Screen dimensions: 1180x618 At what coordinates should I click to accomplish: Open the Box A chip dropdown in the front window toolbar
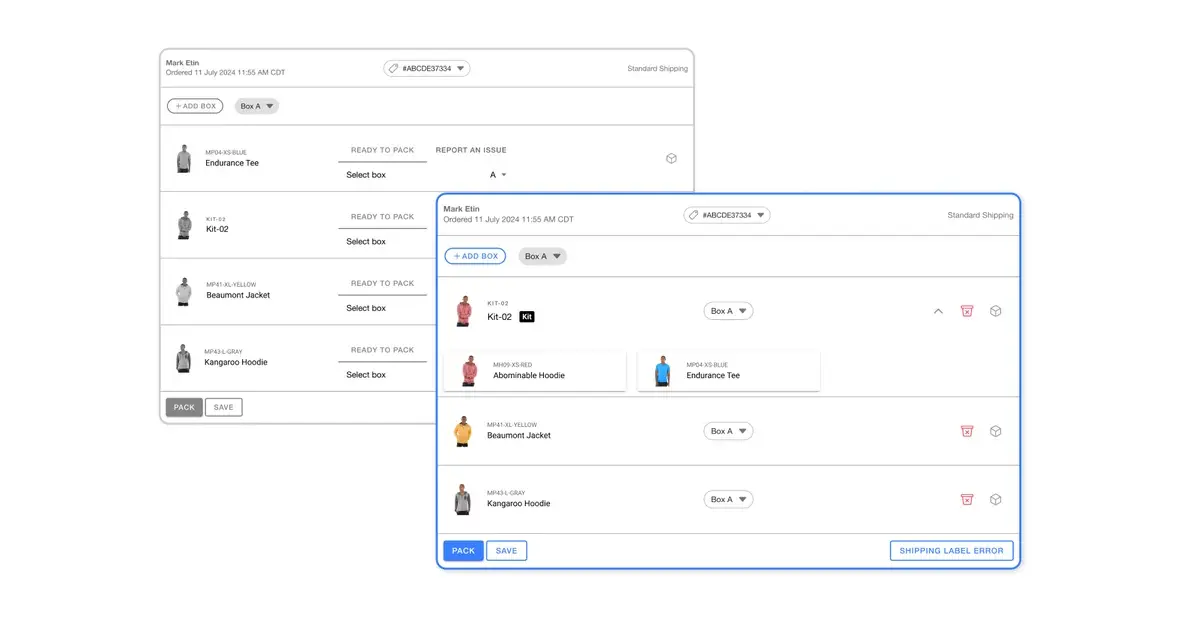pos(543,256)
